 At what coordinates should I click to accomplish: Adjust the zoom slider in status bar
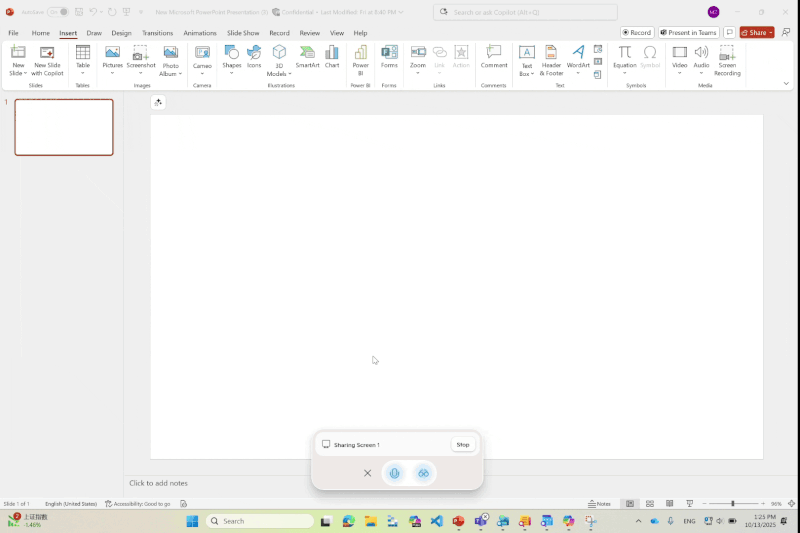[x=732, y=504]
